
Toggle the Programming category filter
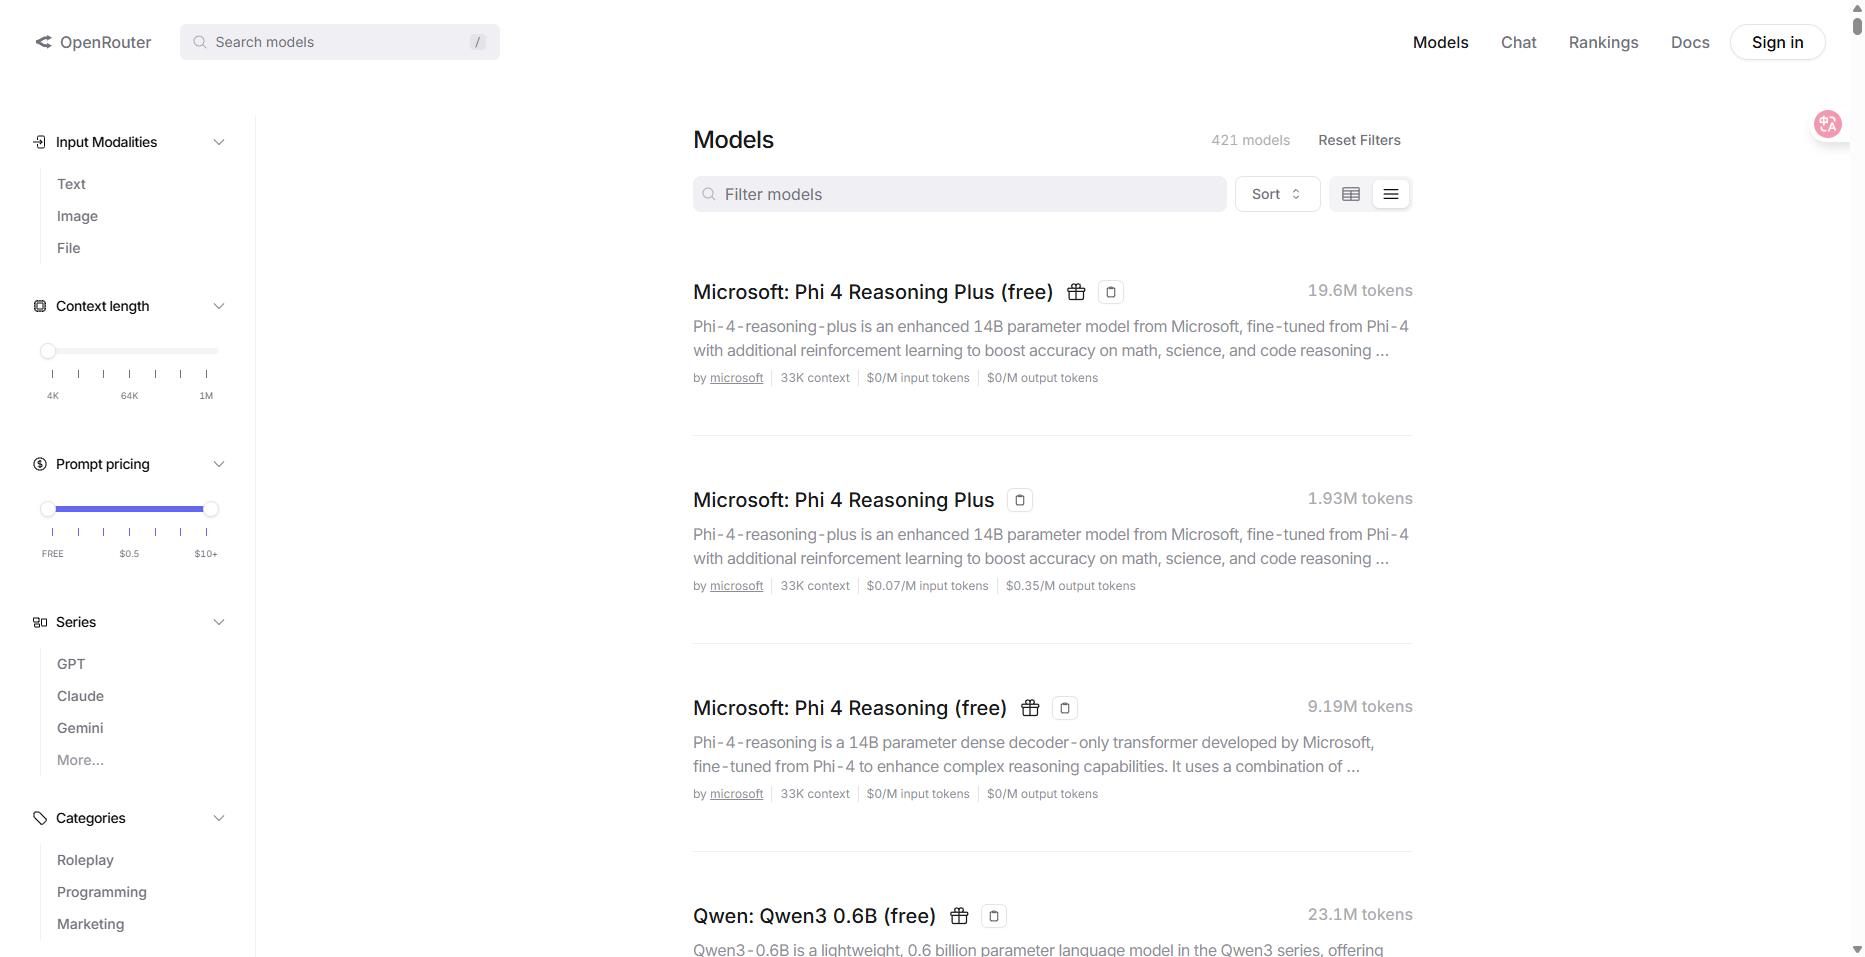click(102, 892)
